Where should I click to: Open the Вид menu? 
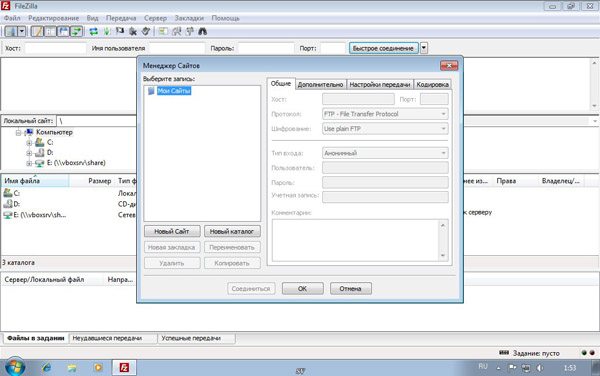pos(92,18)
